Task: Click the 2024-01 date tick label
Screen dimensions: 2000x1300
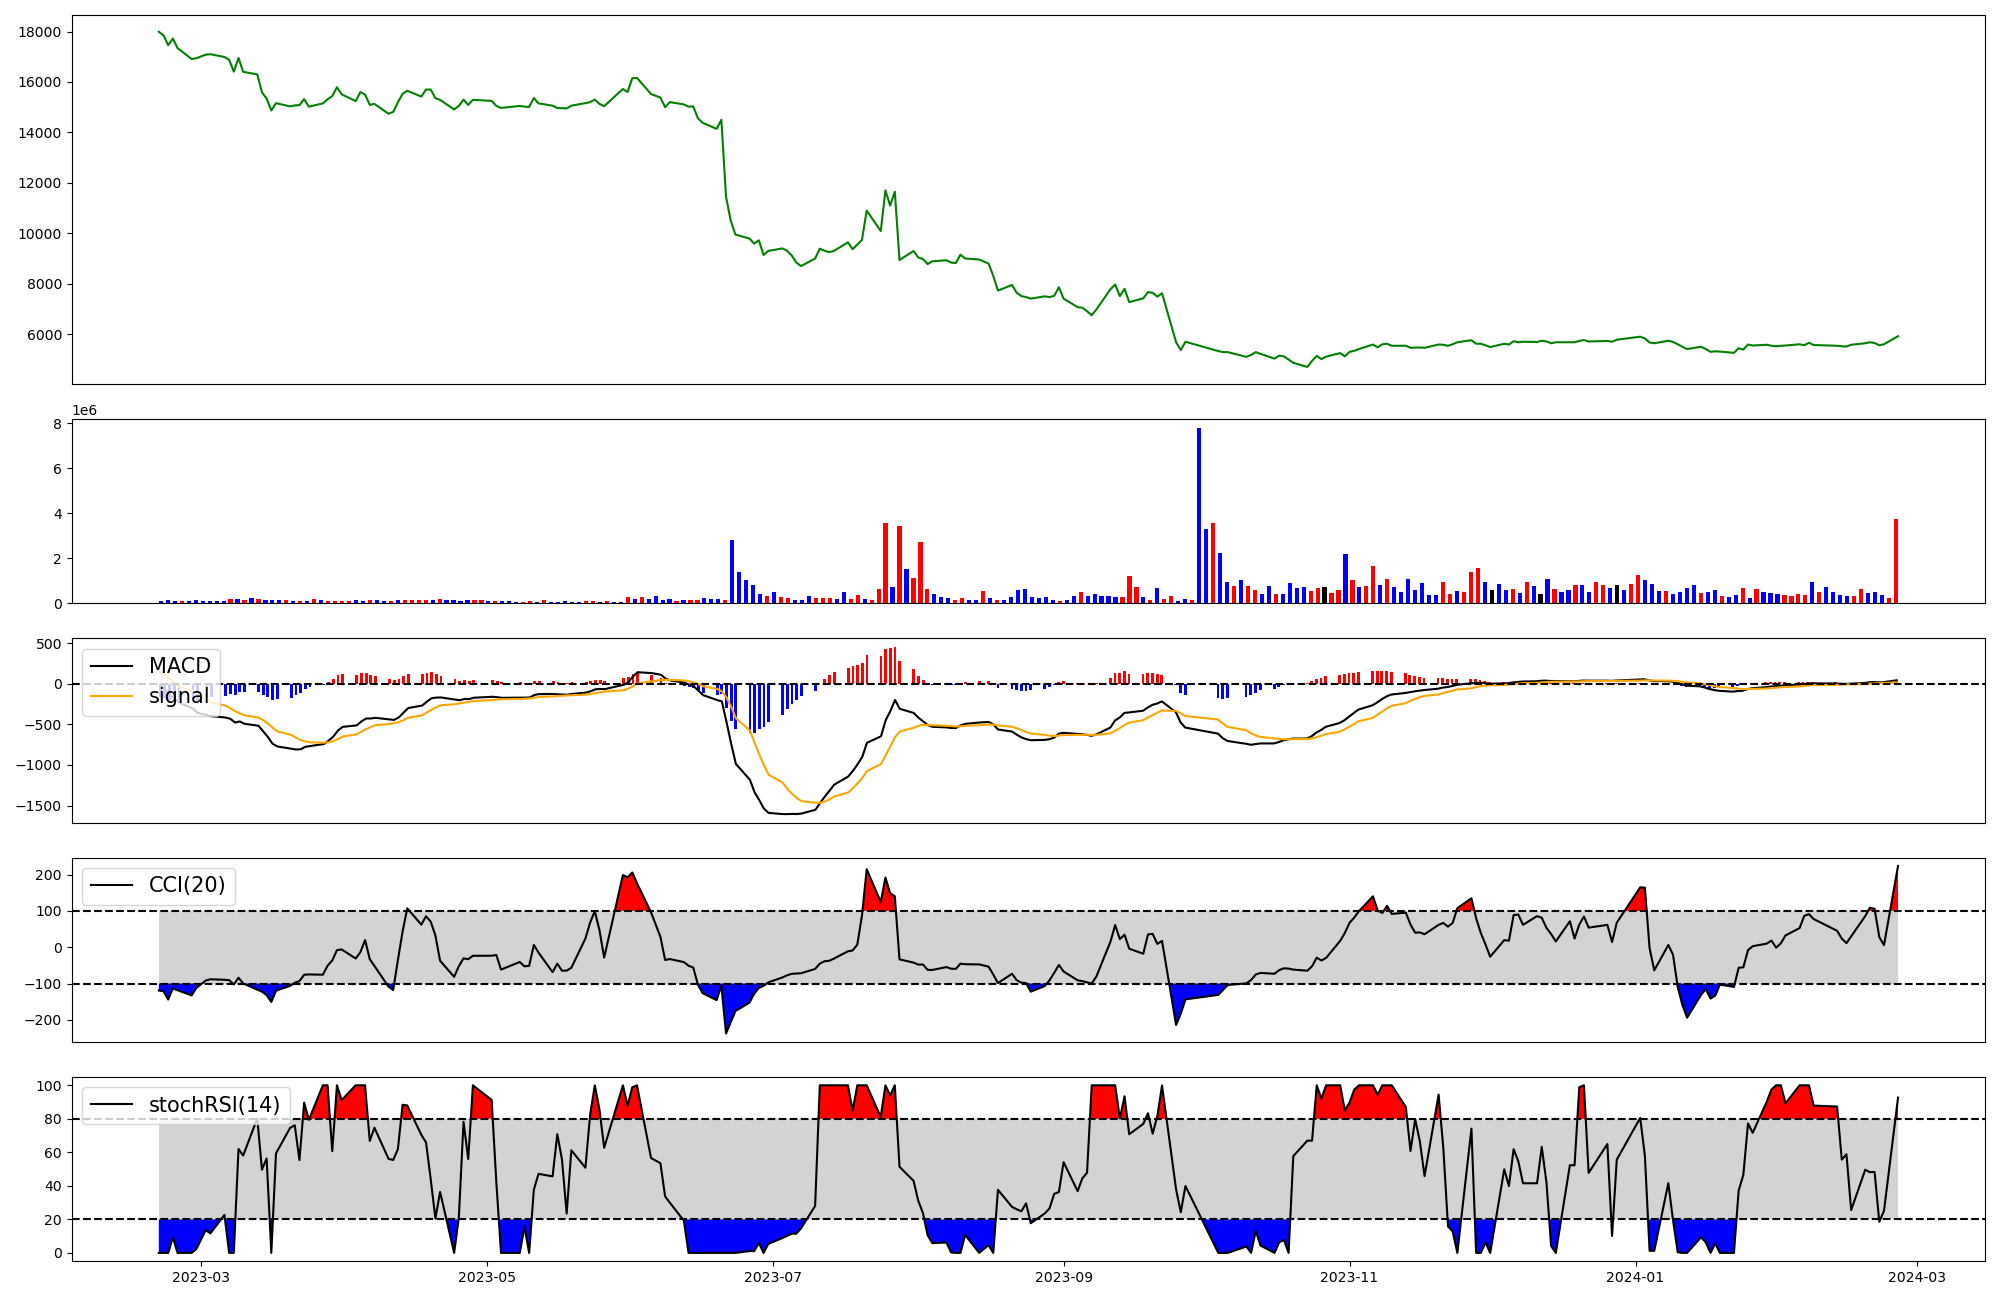Action: pos(1635,1277)
